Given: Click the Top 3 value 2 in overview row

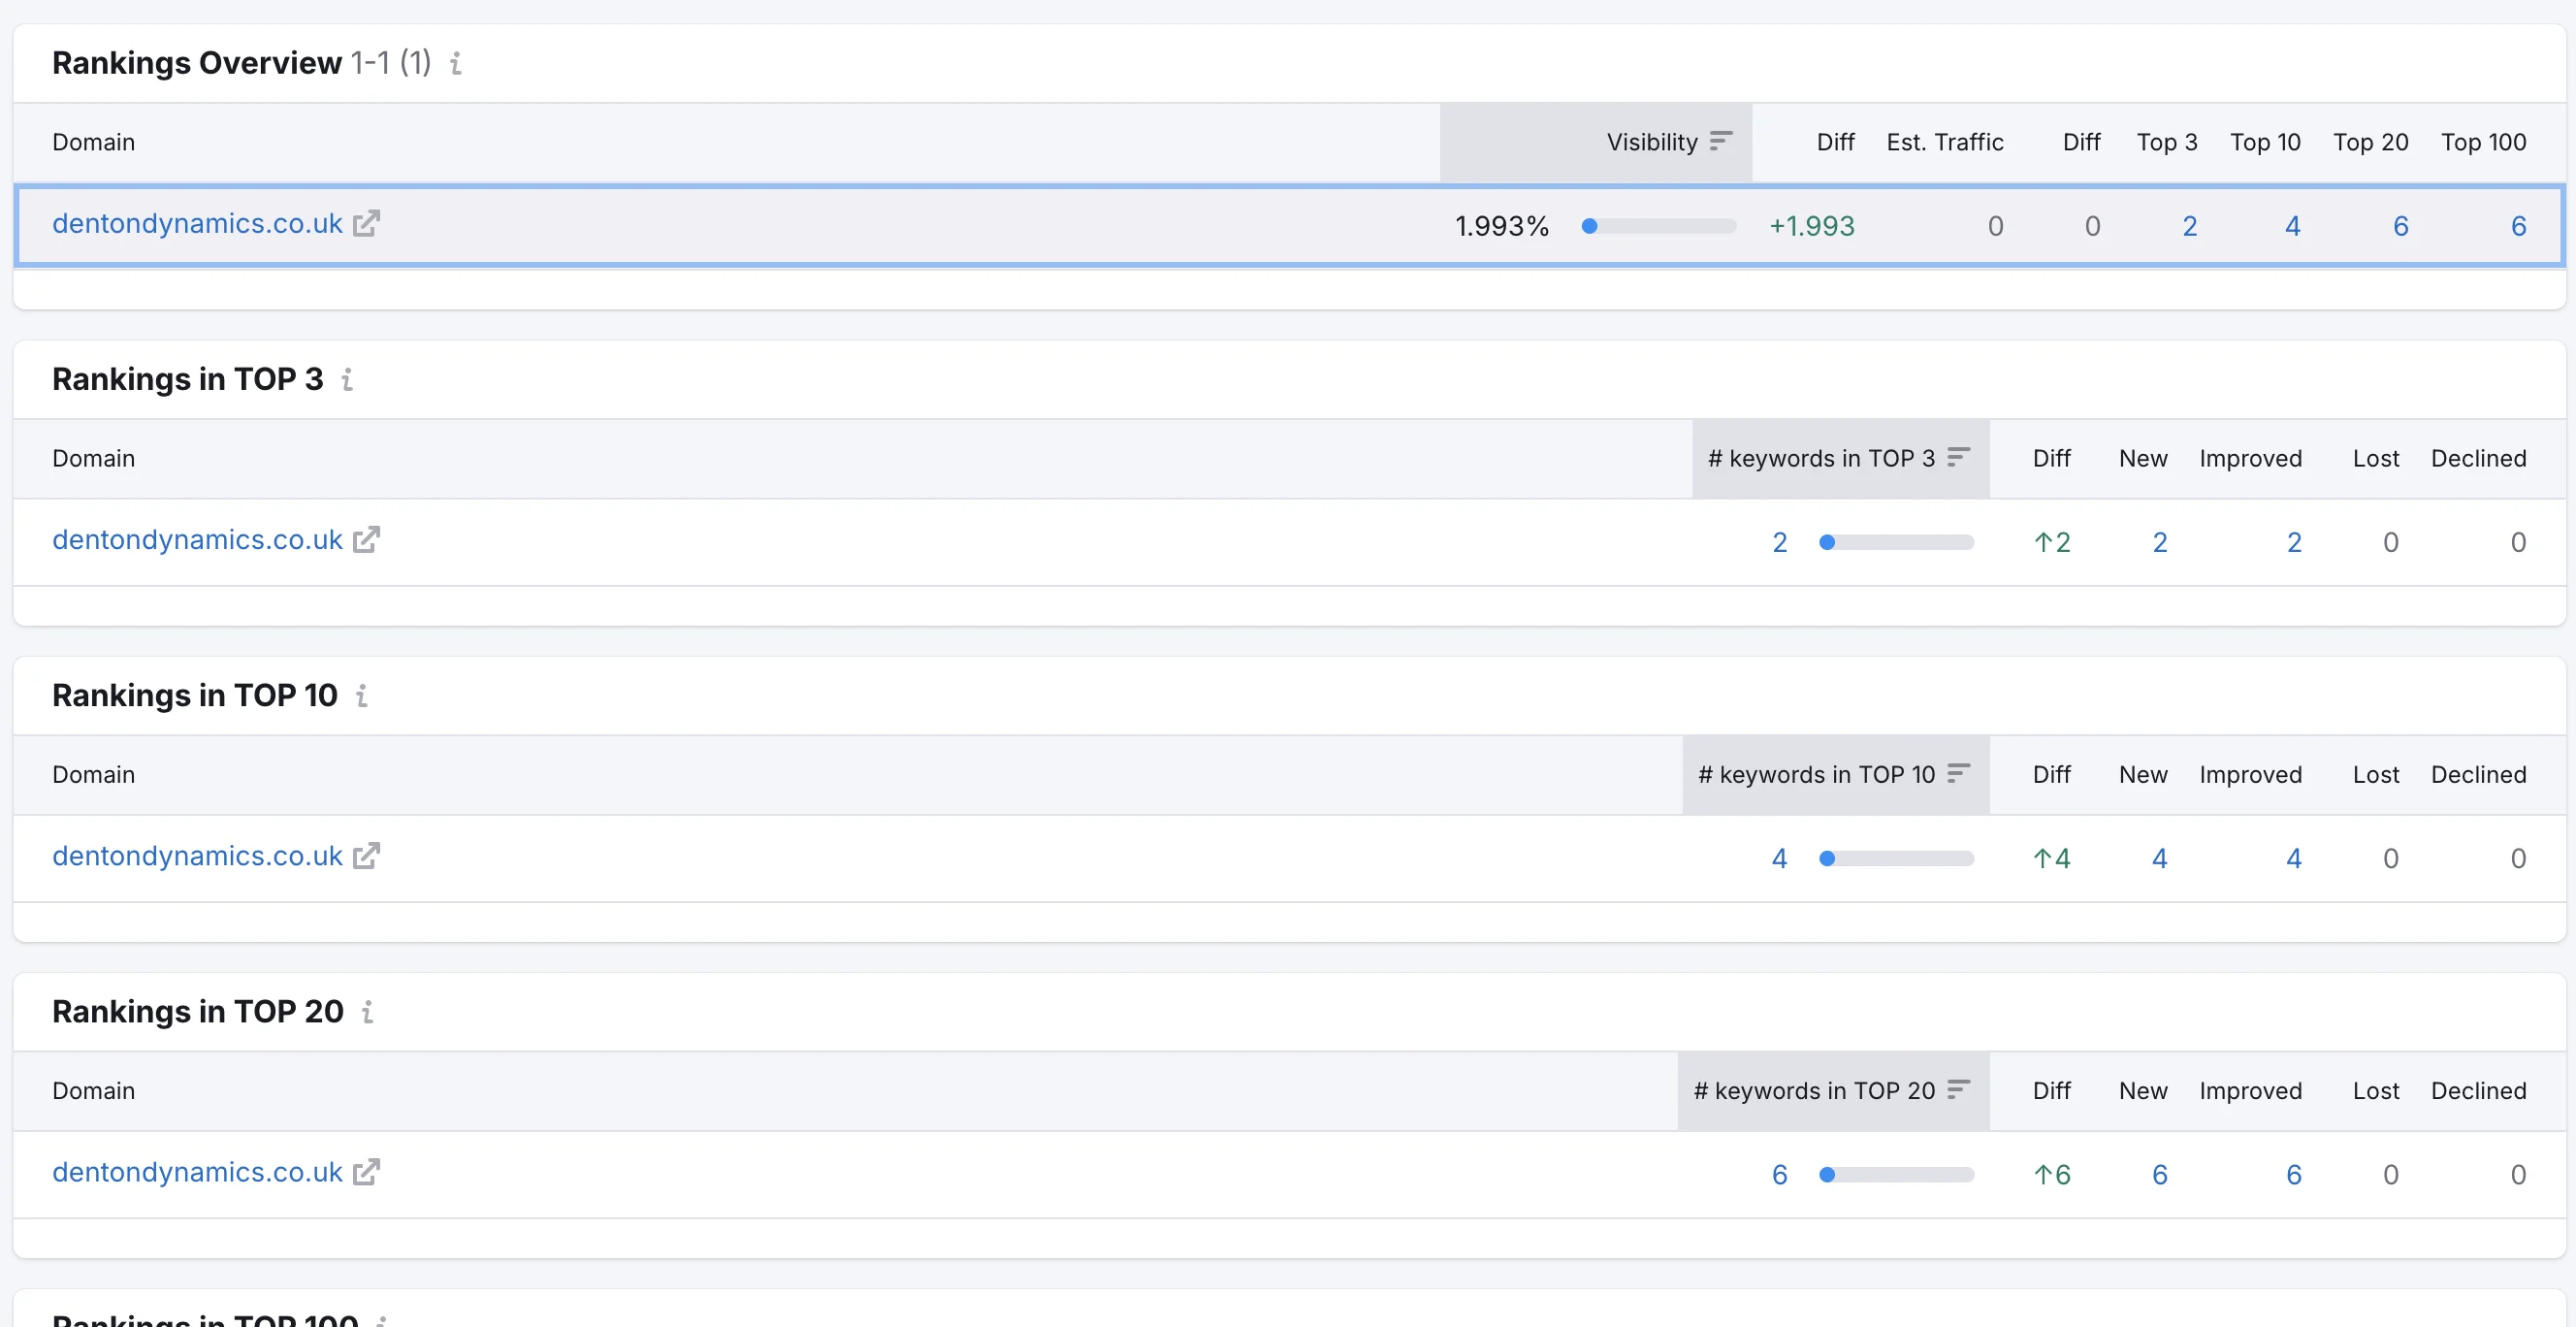Looking at the screenshot, I should pos(2189,226).
